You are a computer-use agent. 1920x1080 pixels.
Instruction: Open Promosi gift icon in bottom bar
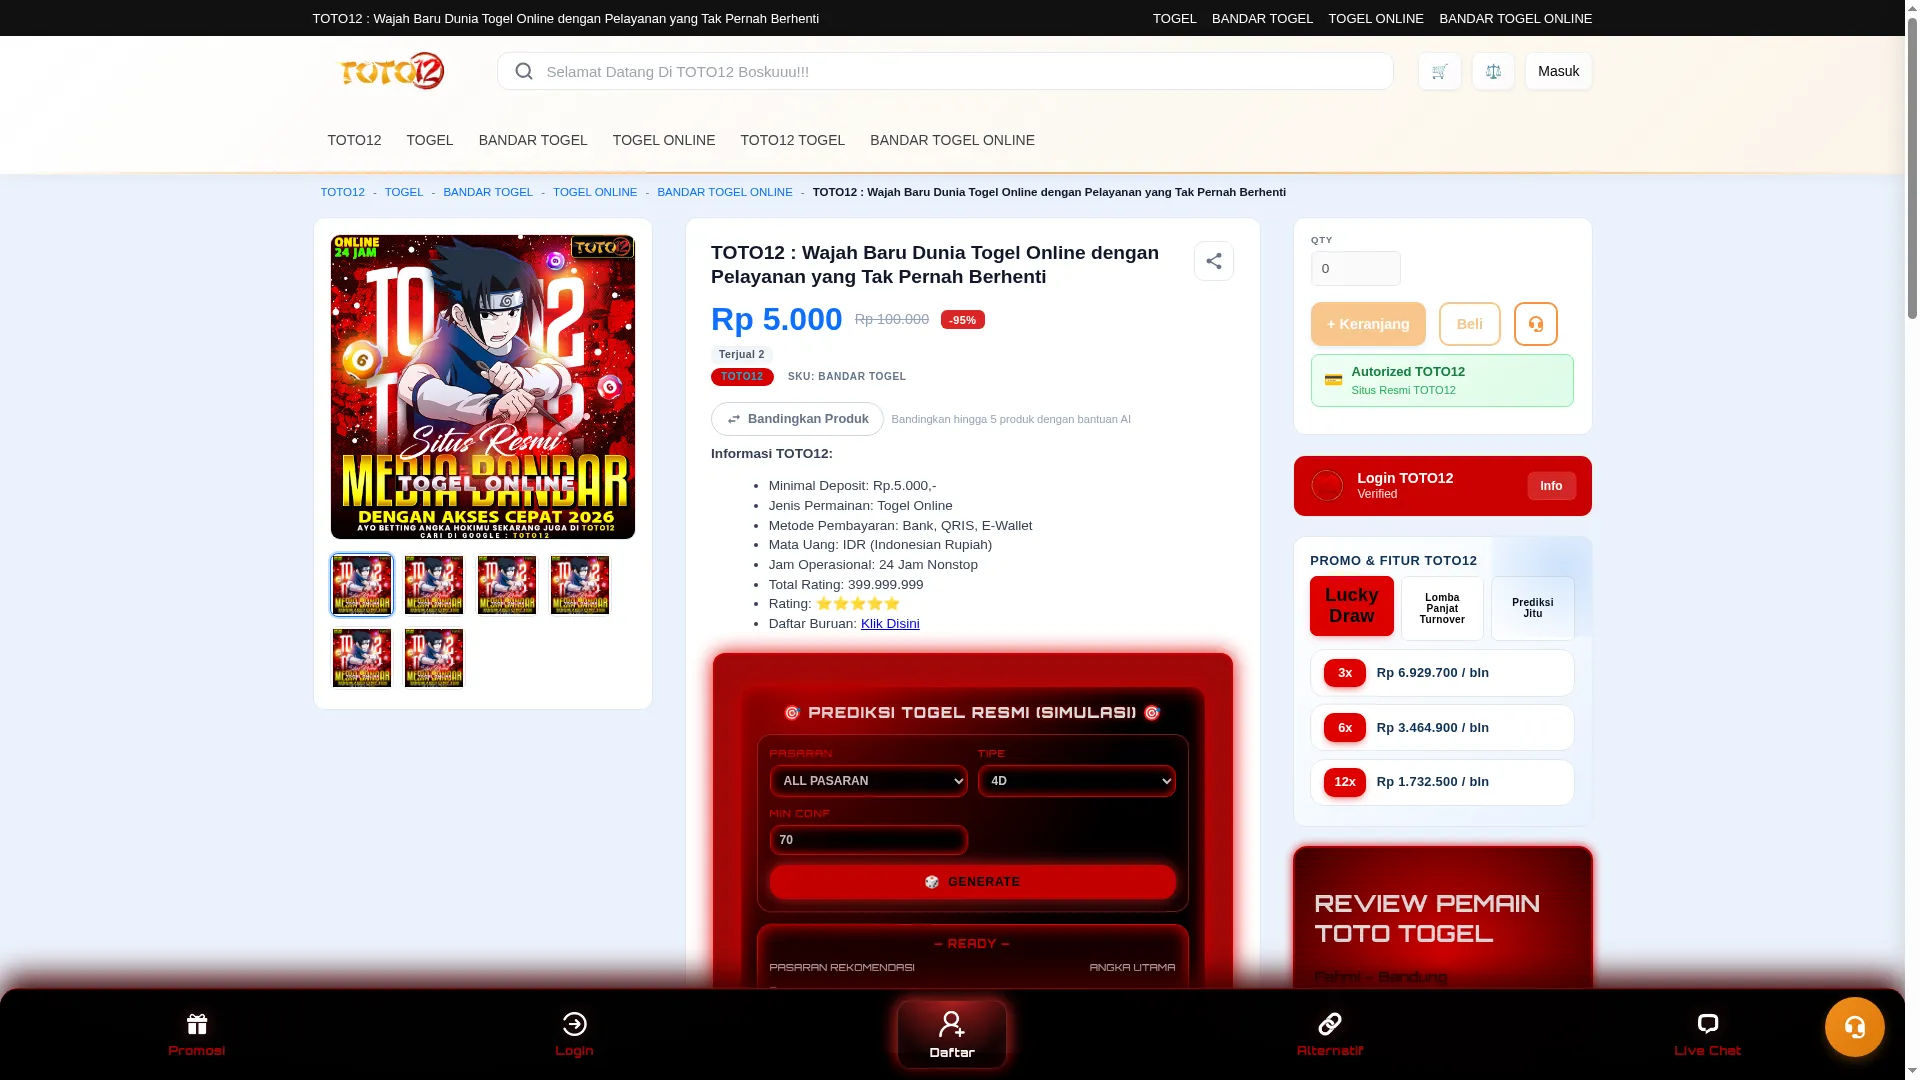(197, 1034)
